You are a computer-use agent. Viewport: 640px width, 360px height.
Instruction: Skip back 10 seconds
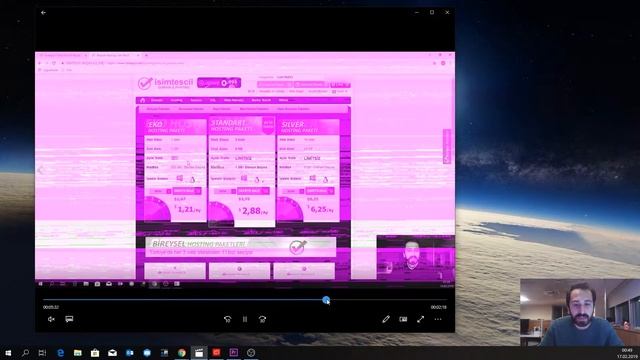coord(227,319)
